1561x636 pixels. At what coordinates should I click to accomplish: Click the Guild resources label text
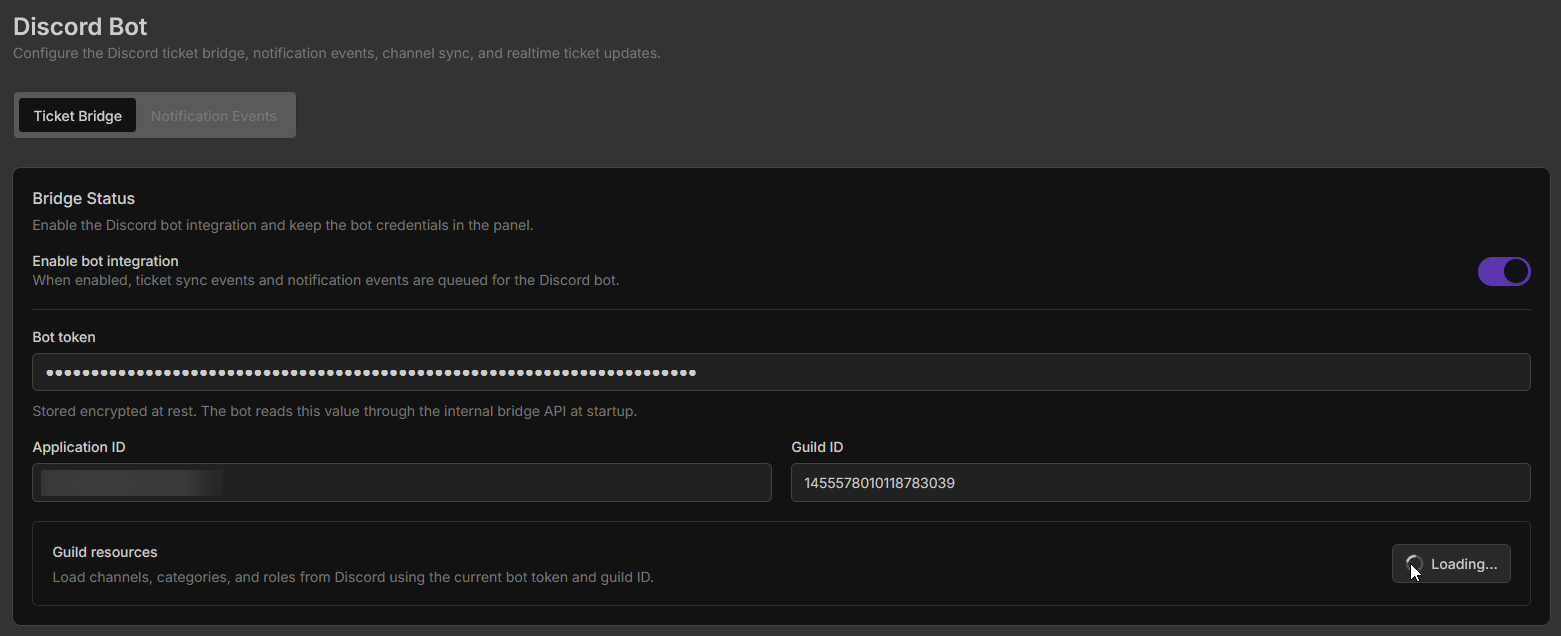pos(104,551)
